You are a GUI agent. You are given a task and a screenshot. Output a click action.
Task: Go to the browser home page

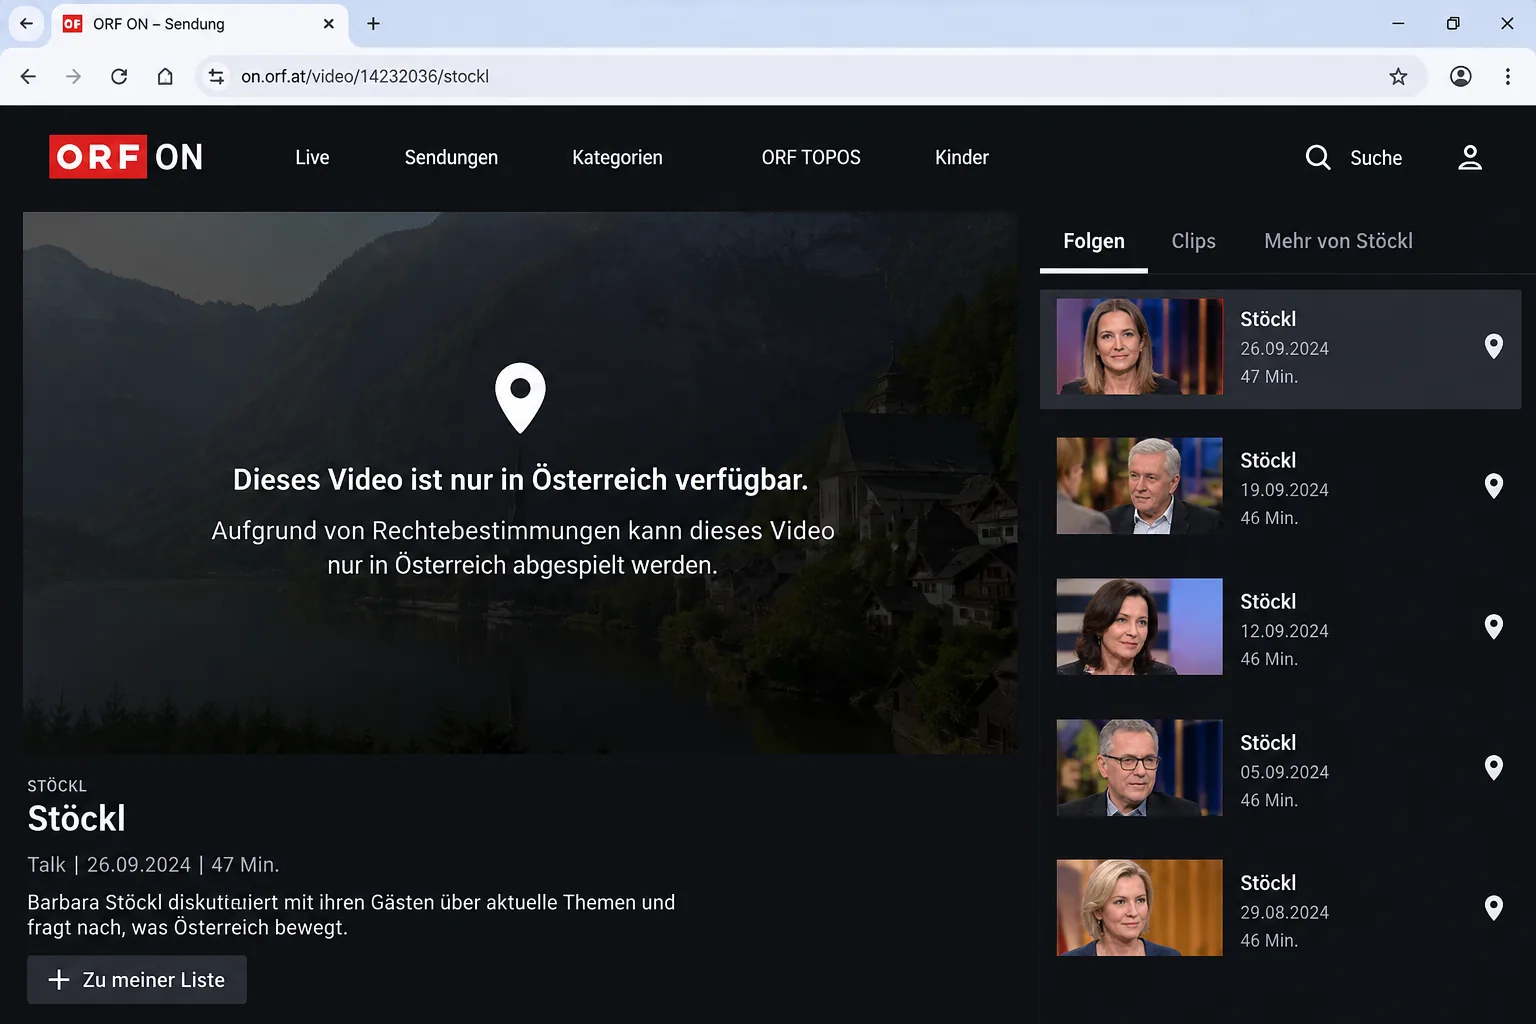coord(165,76)
